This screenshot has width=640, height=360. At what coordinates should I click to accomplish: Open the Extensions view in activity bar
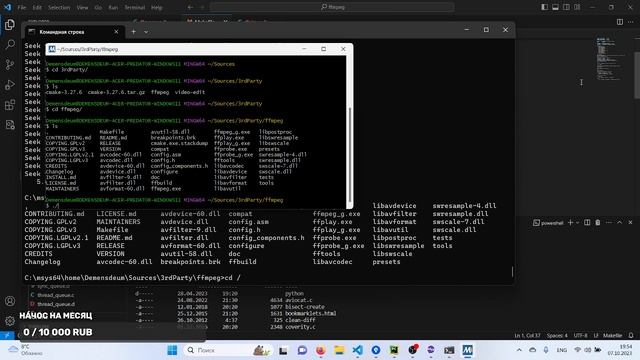coord(10,105)
